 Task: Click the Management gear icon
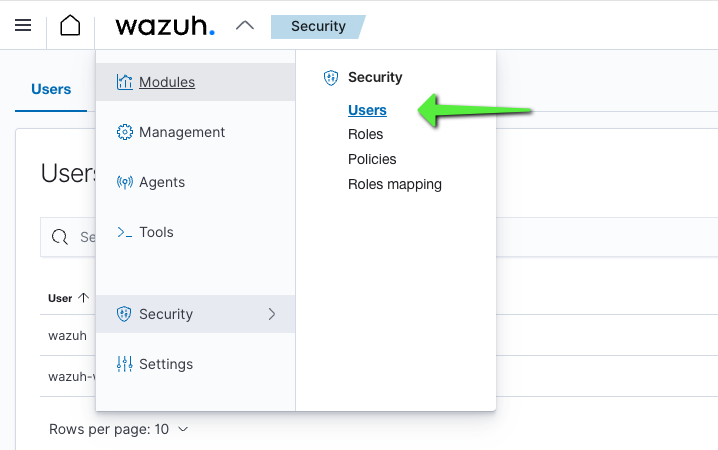[x=125, y=132]
